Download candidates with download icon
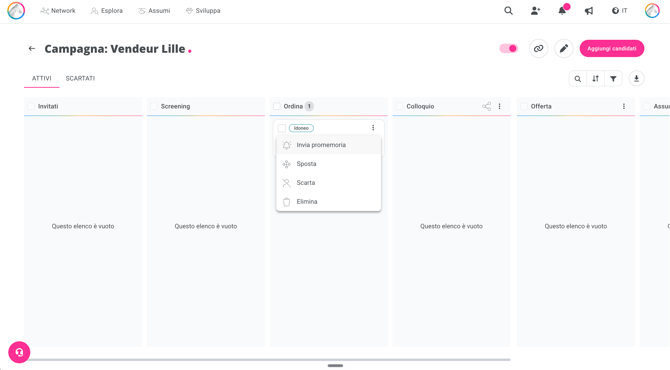Viewport: 670px width, 370px height. click(636, 79)
